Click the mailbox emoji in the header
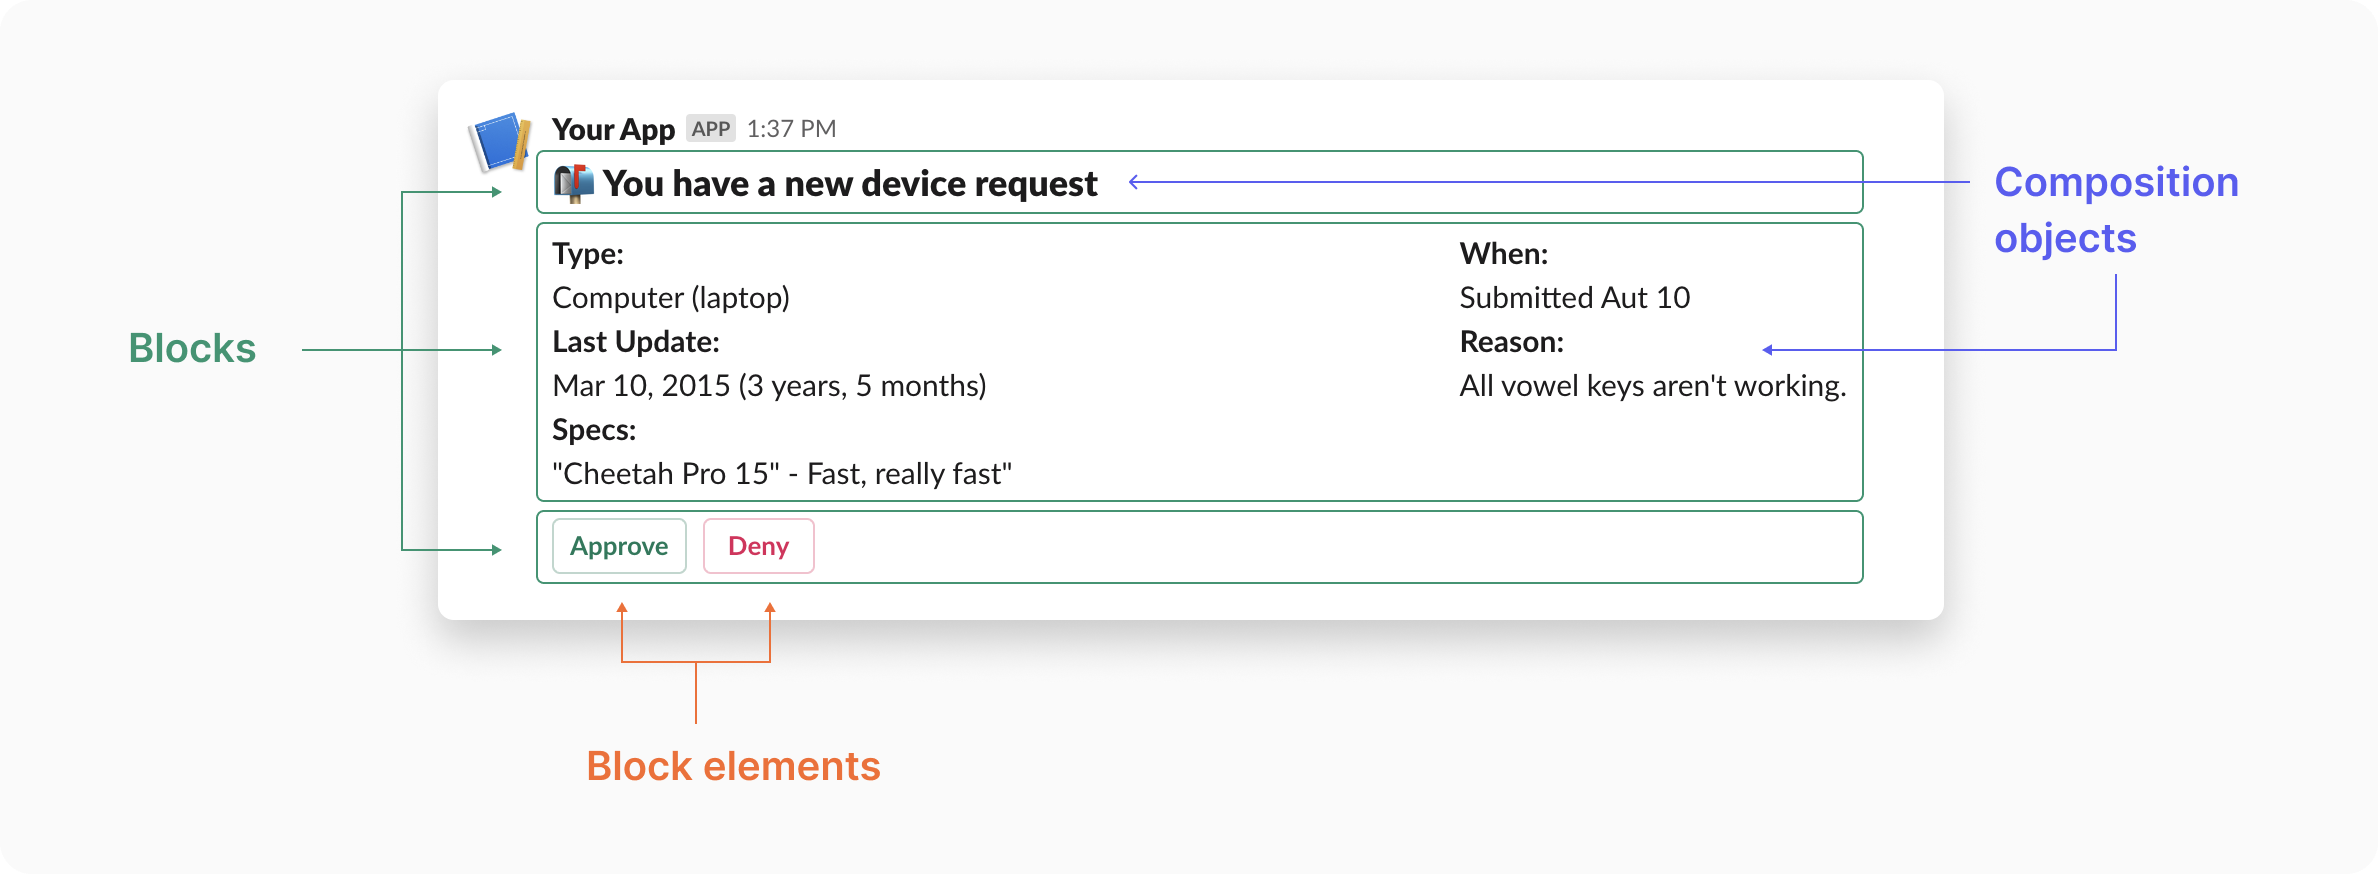Viewport: 2378px width, 874px height. (574, 184)
